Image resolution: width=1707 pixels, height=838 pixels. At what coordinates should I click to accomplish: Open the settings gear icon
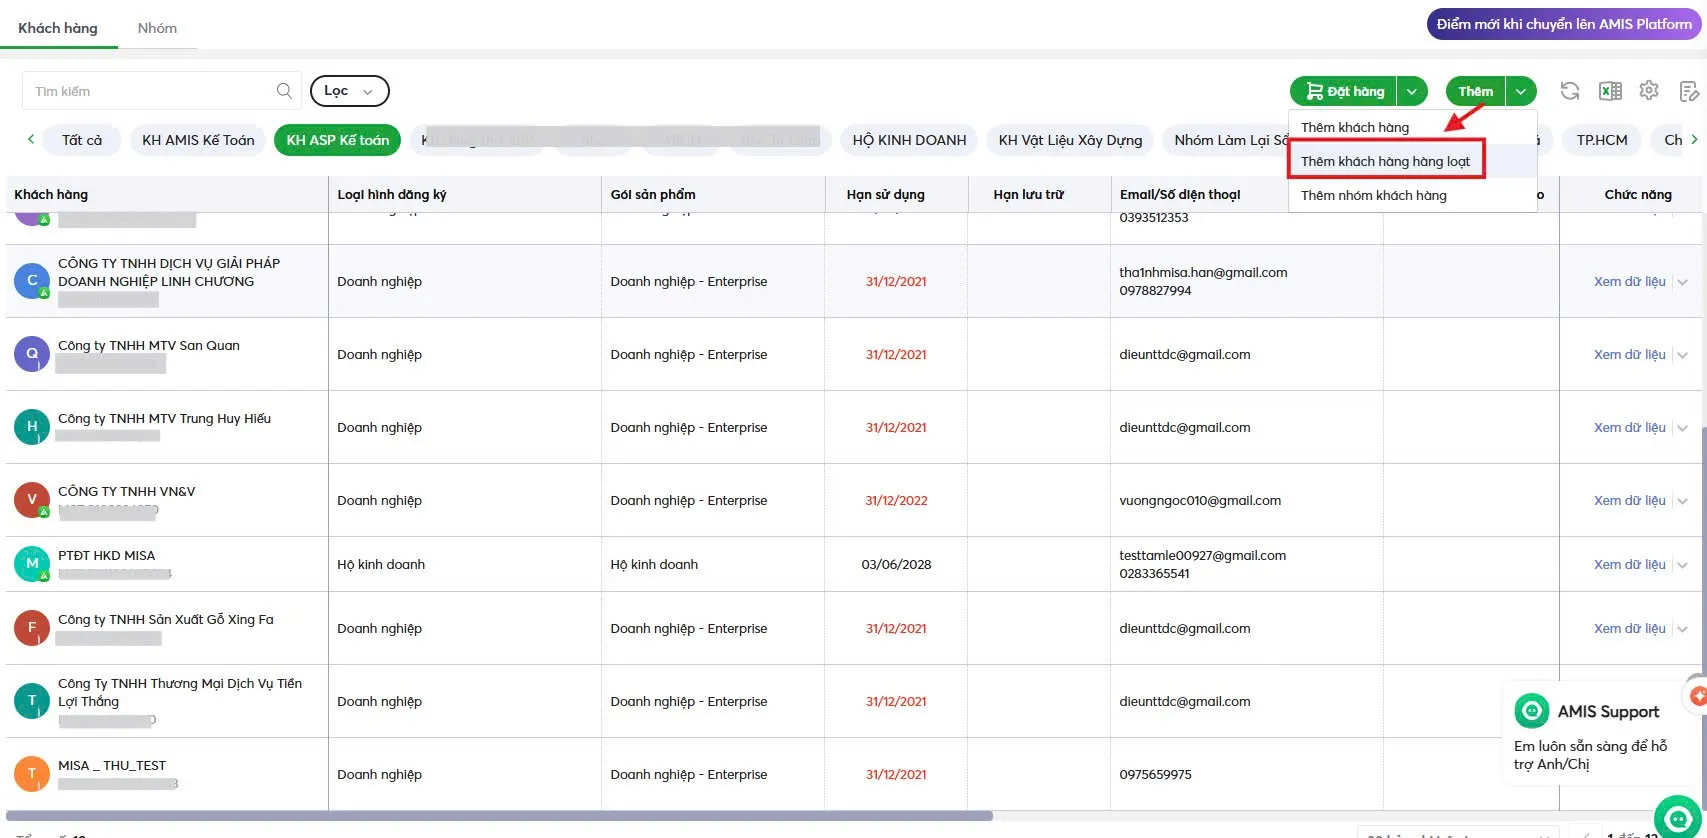(1649, 90)
